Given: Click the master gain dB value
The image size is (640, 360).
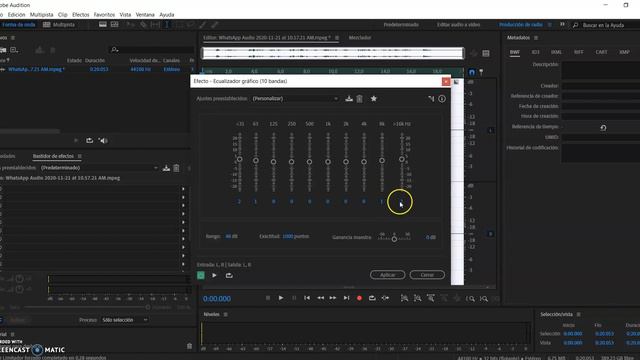Looking at the screenshot, I should 431,237.
